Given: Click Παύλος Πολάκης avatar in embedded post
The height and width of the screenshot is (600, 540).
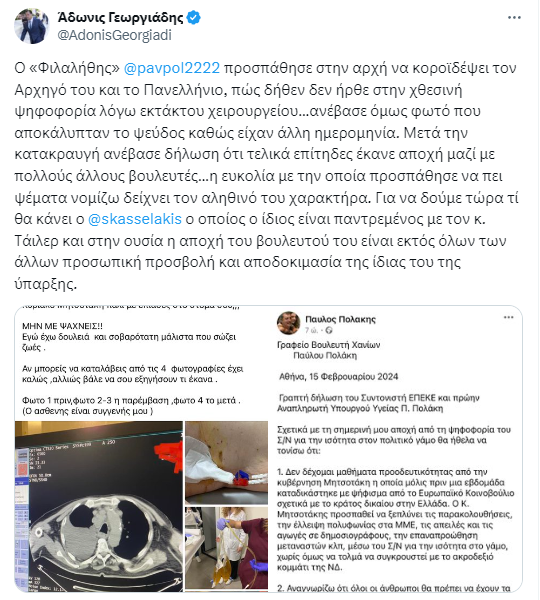Looking at the screenshot, I should coord(289,323).
